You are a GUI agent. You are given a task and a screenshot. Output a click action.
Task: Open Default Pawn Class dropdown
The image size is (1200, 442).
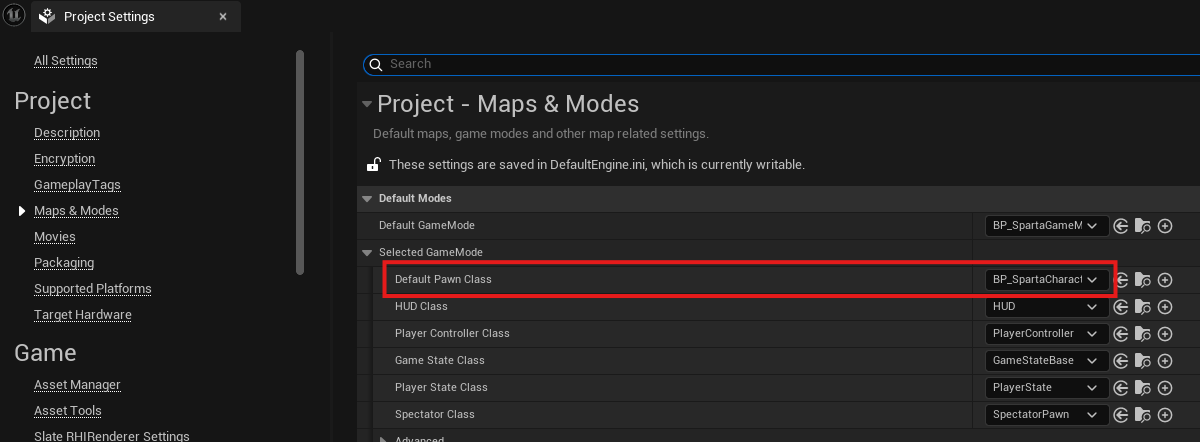[x=1047, y=280]
